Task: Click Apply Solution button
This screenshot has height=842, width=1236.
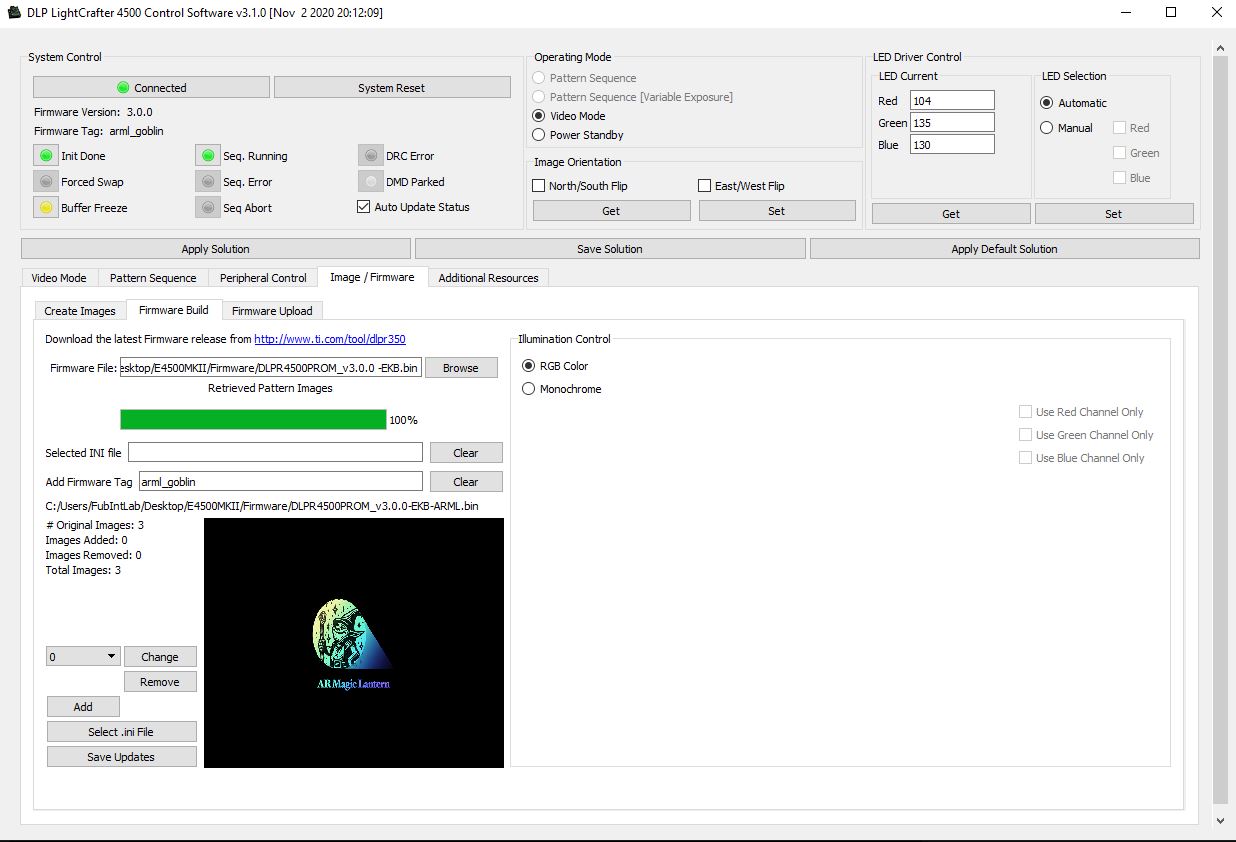Action: 216,249
